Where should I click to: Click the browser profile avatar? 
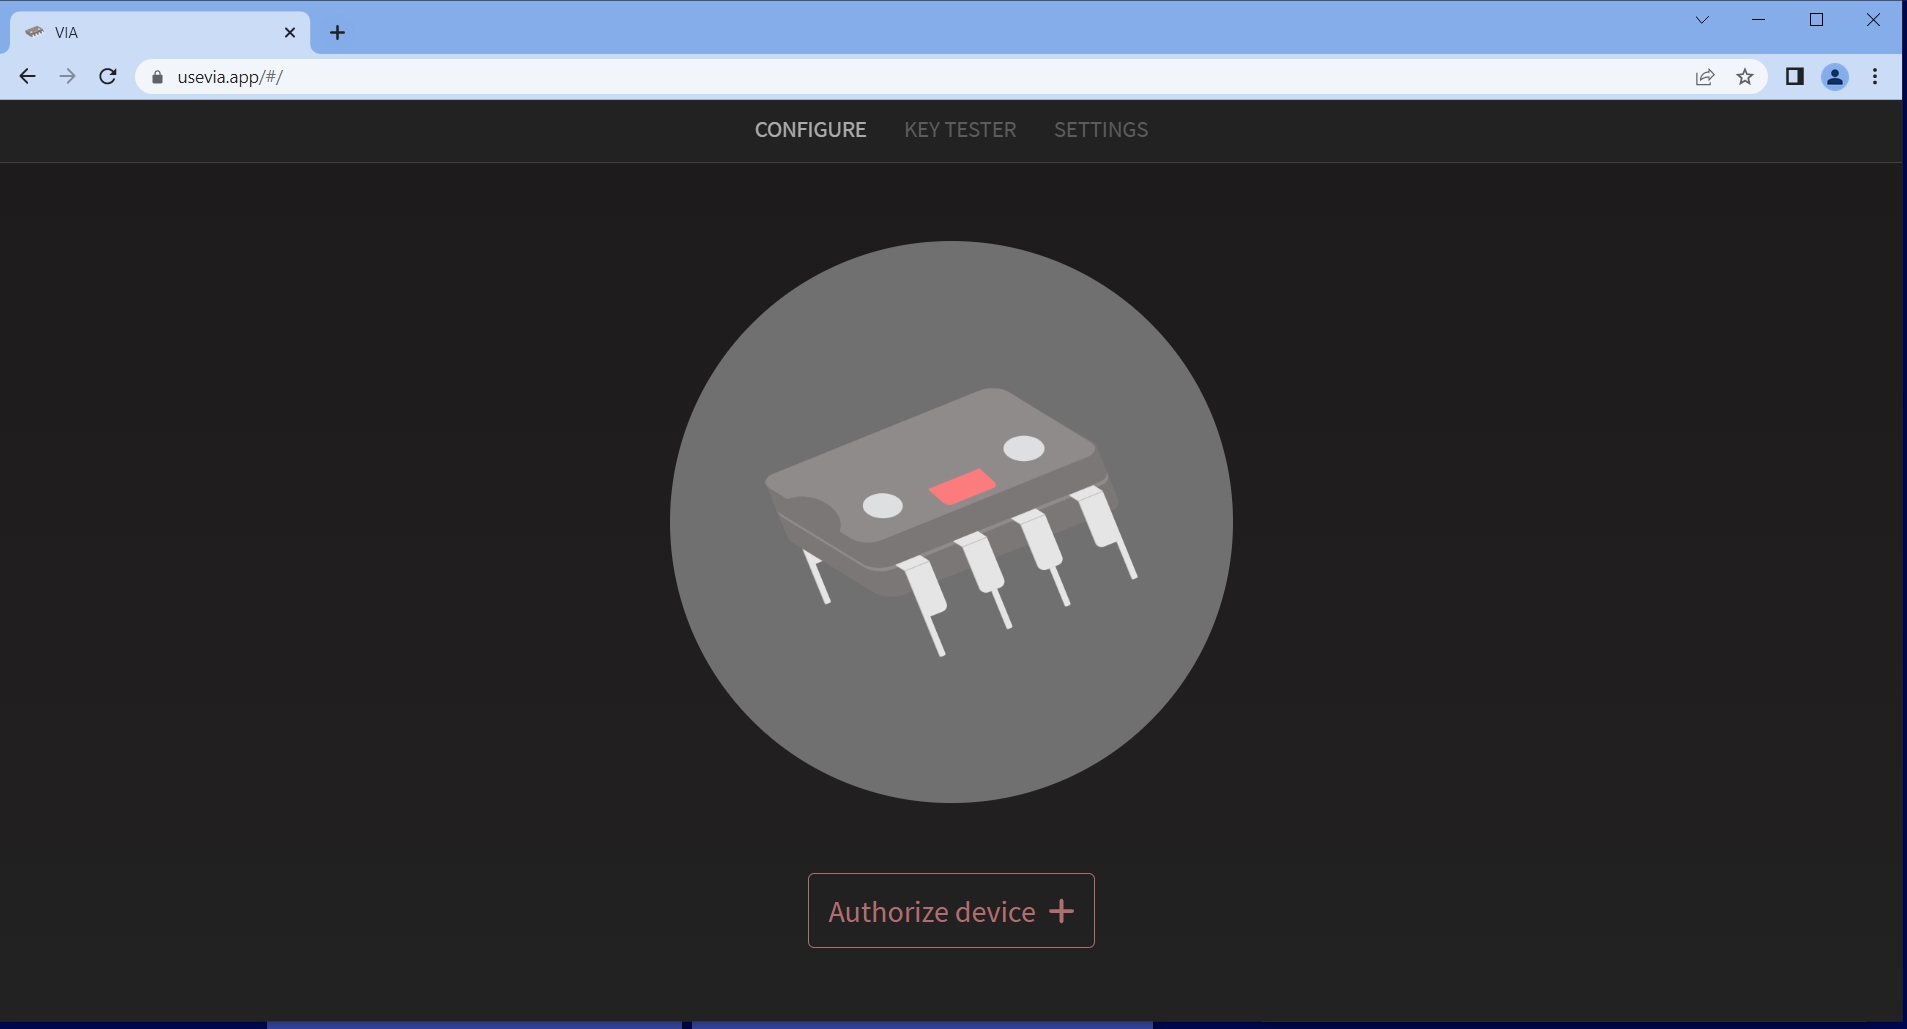tap(1835, 76)
